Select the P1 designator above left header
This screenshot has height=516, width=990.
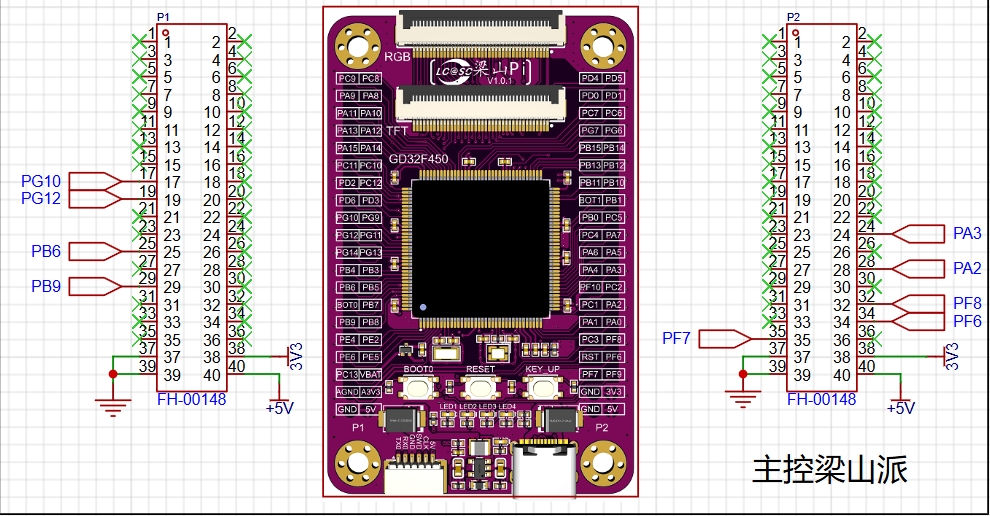click(164, 18)
